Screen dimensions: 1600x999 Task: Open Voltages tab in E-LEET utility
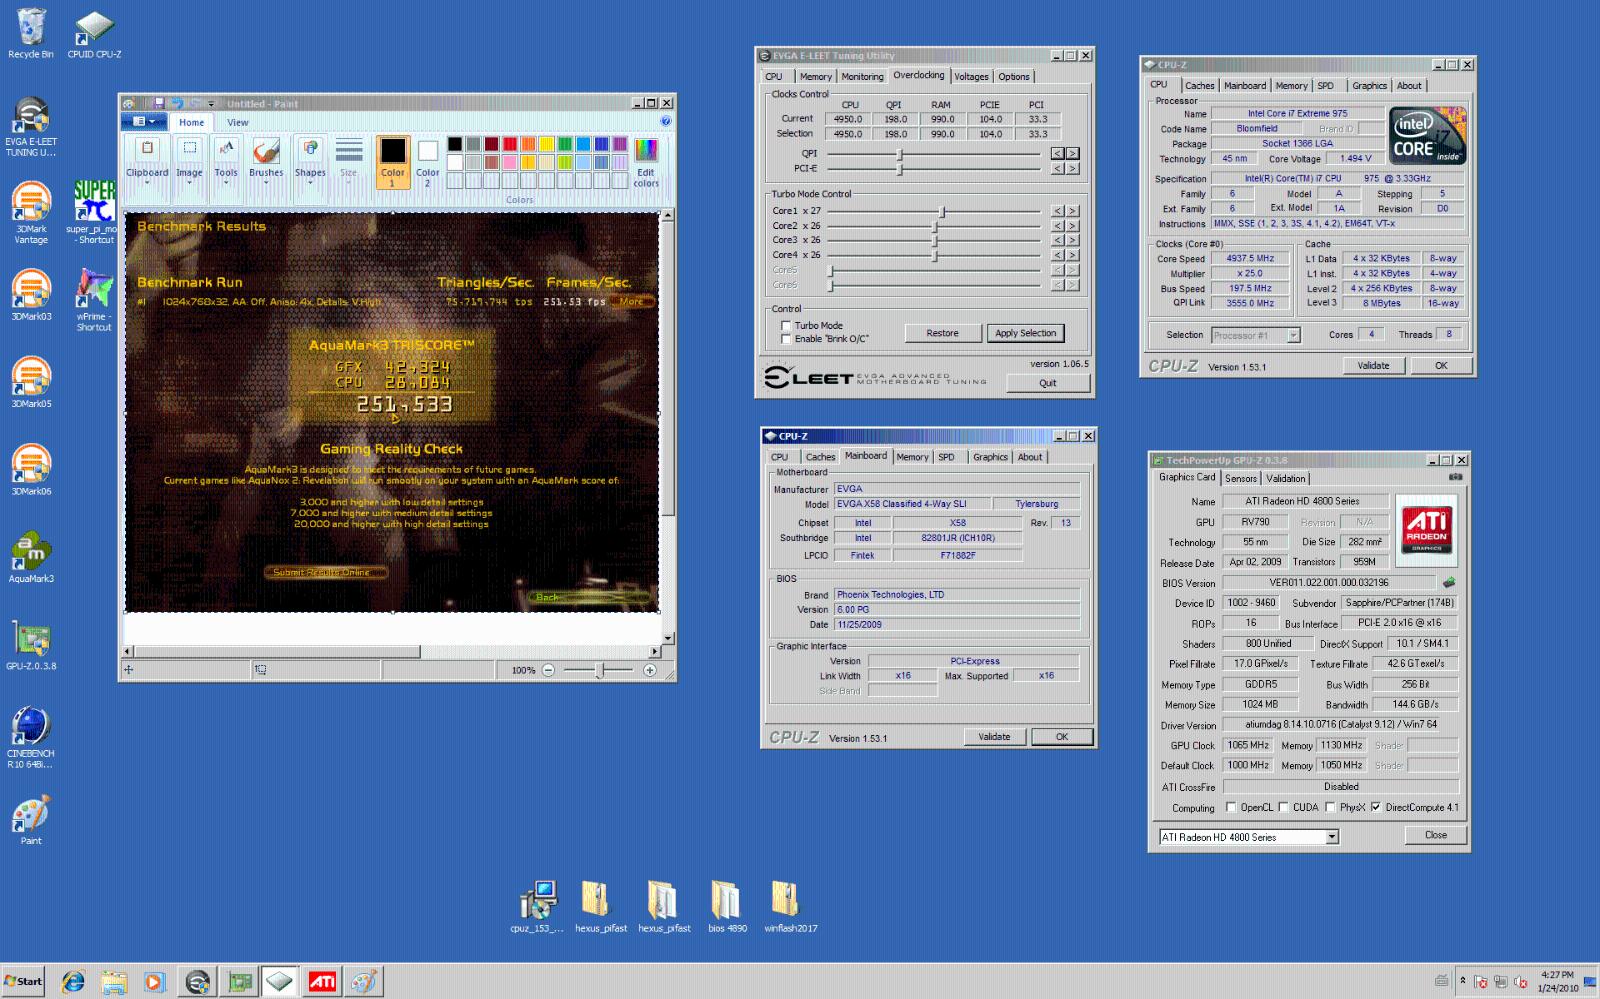970,76
